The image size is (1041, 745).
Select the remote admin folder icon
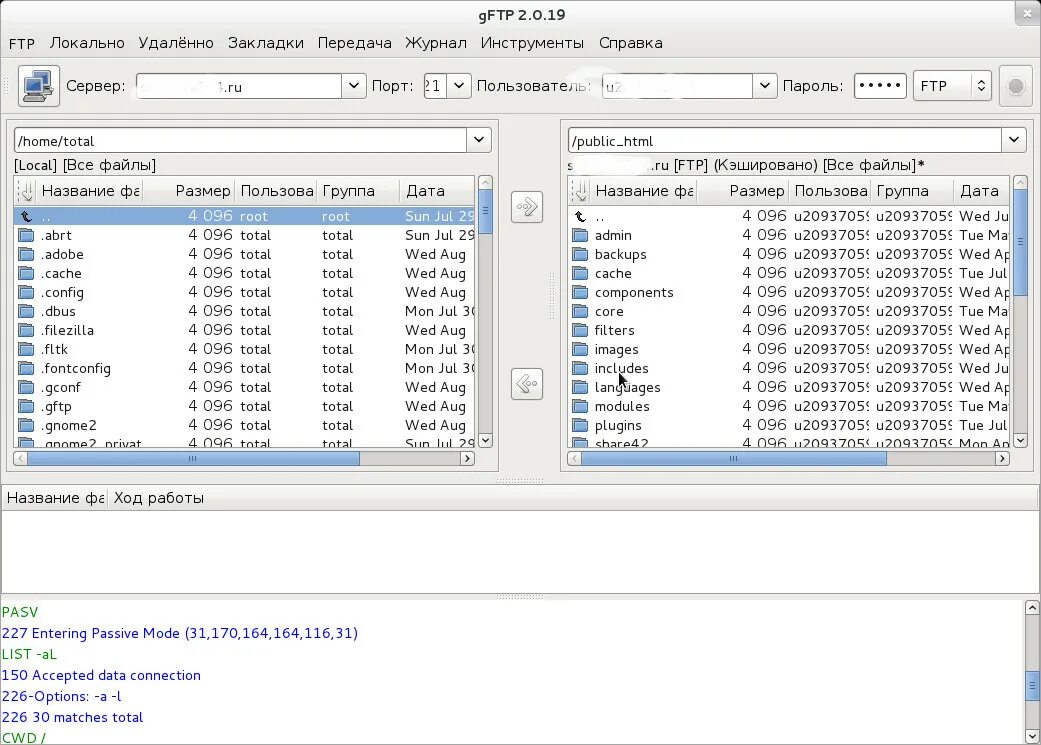click(x=580, y=235)
